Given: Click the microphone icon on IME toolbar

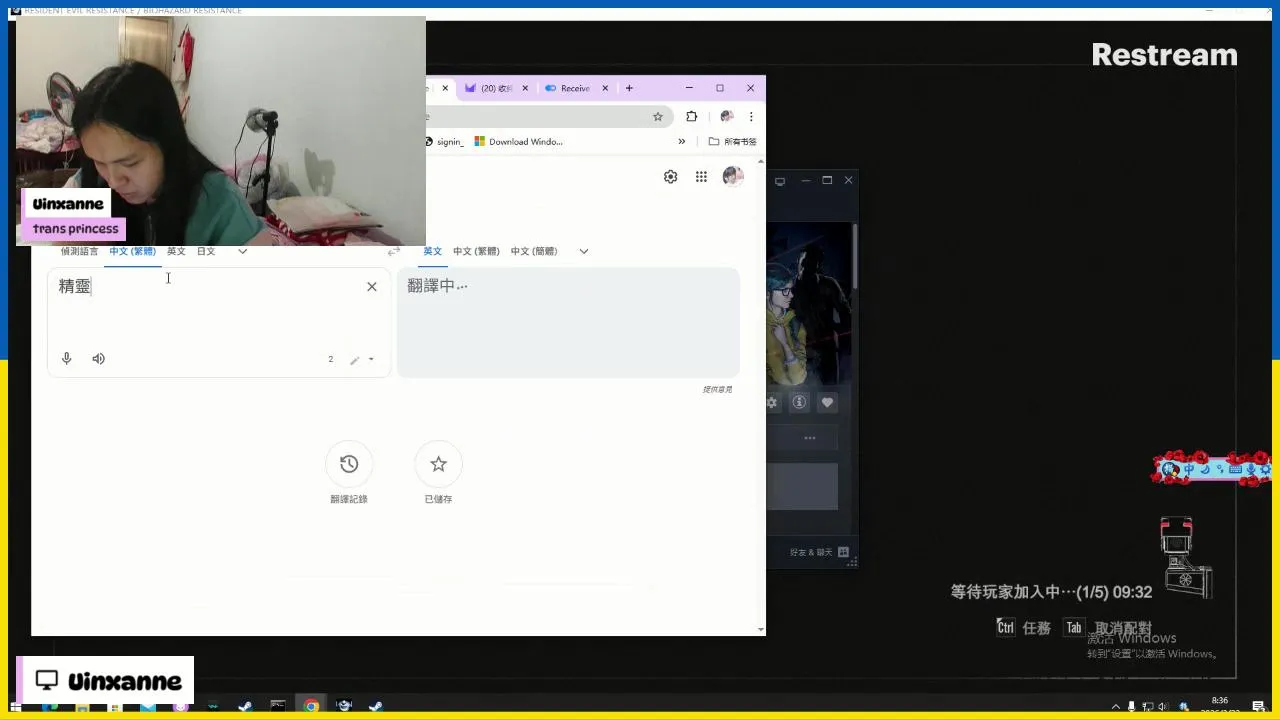Looking at the screenshot, I should [1250, 469].
